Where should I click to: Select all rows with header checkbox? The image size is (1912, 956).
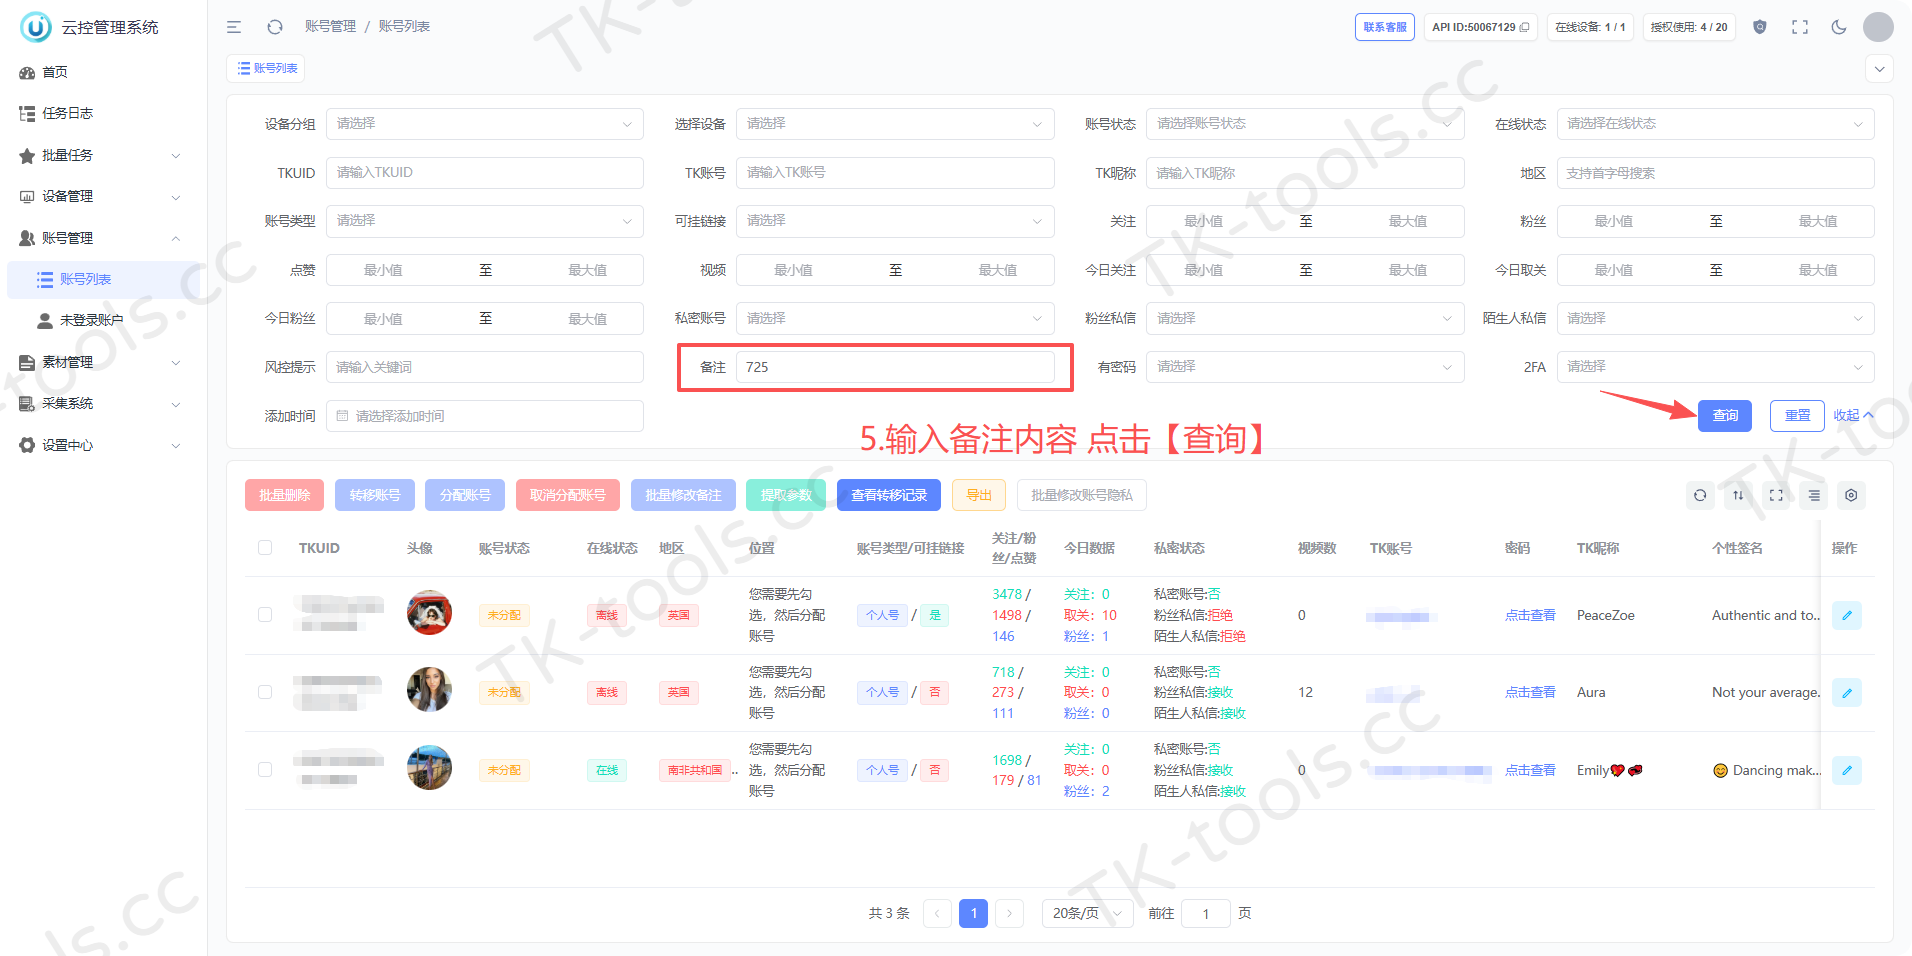pyautogui.click(x=265, y=548)
